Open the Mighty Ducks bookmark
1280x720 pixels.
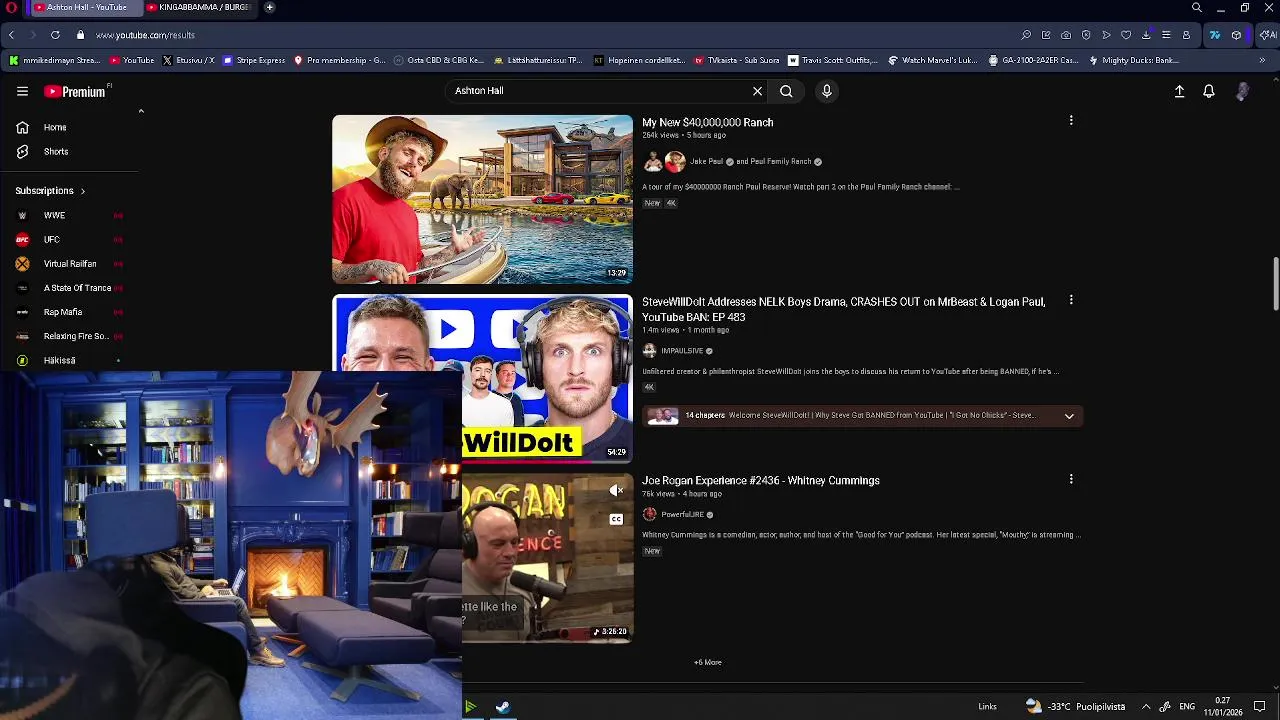pos(1134,60)
